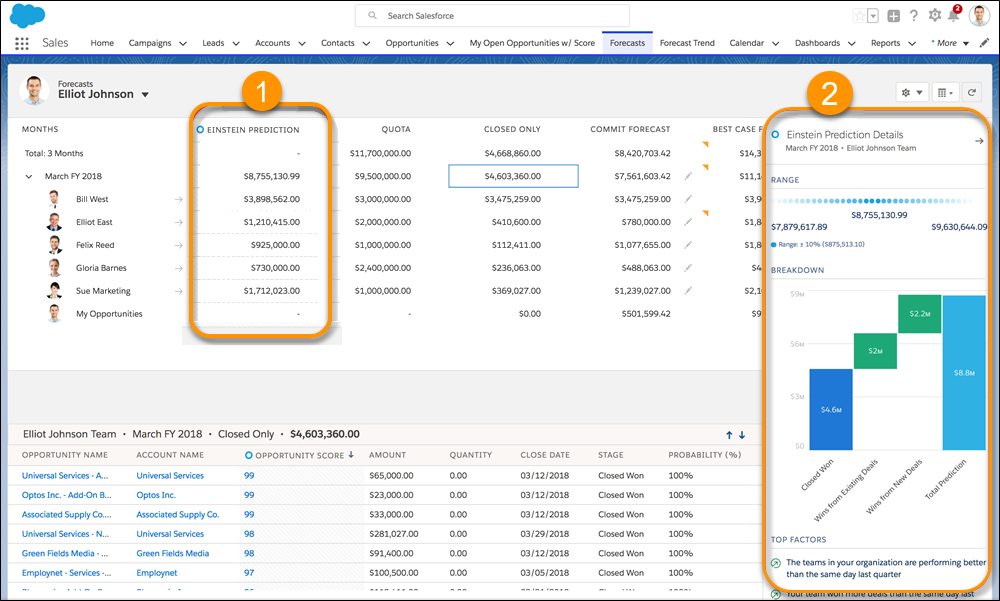The image size is (1000, 601).
Task: Open the user profile avatar menu
Action: (x=979, y=15)
